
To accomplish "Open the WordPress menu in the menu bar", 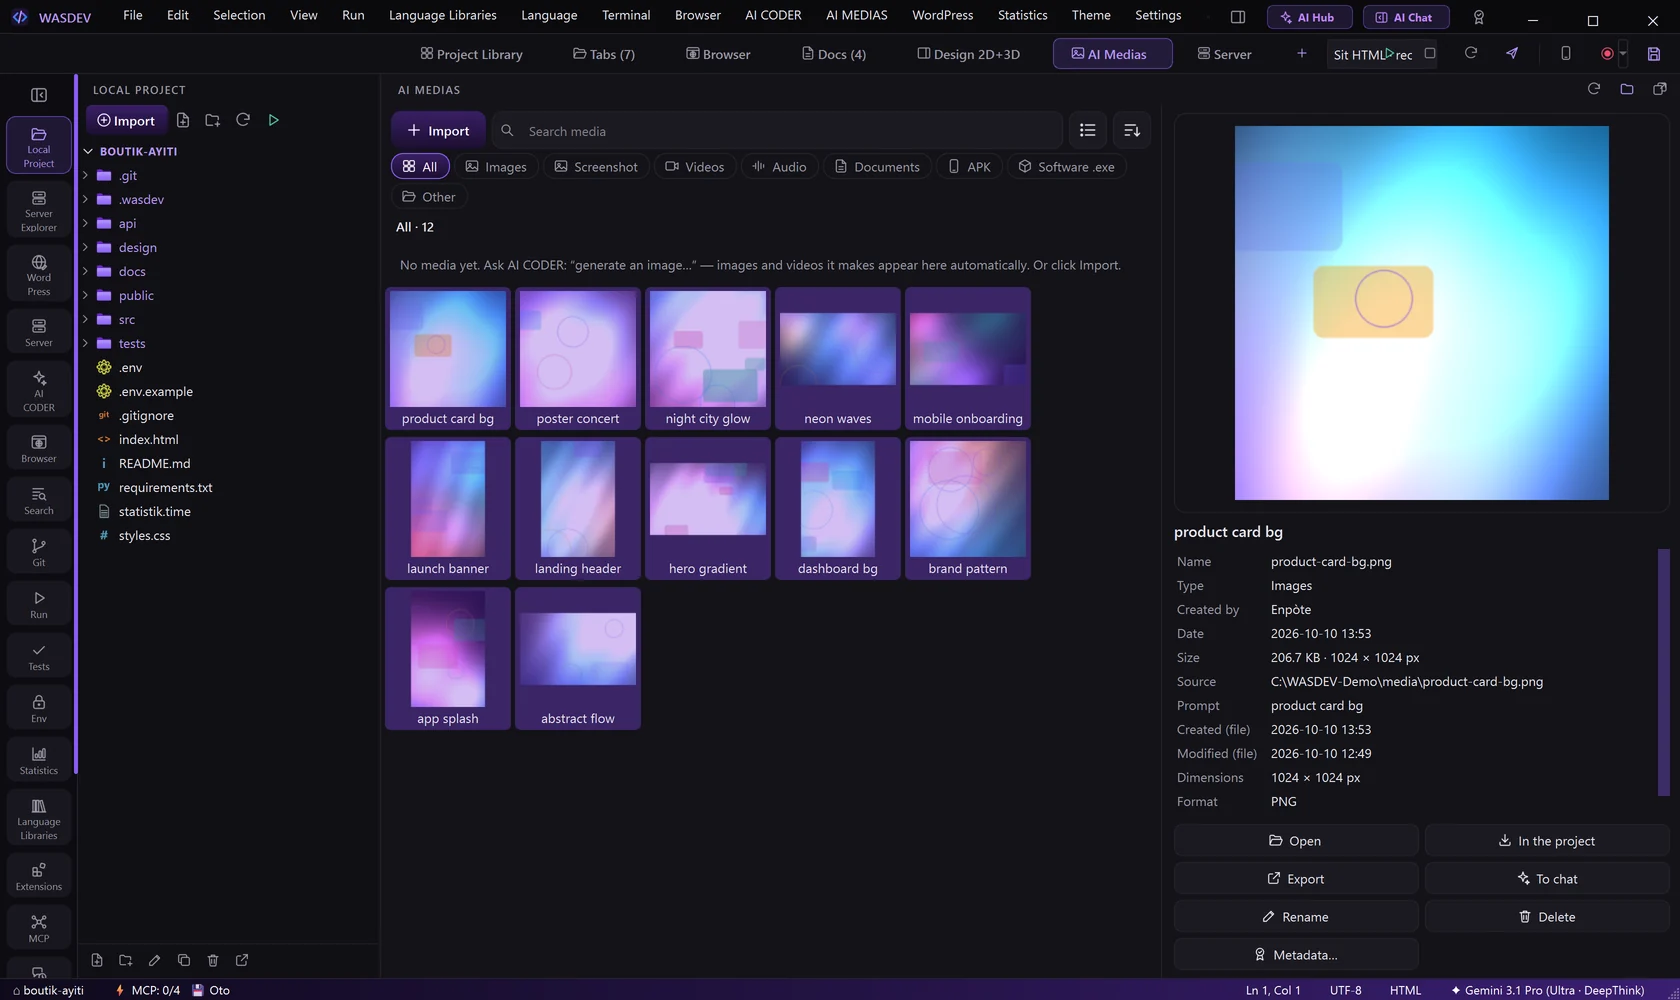I will coord(942,15).
